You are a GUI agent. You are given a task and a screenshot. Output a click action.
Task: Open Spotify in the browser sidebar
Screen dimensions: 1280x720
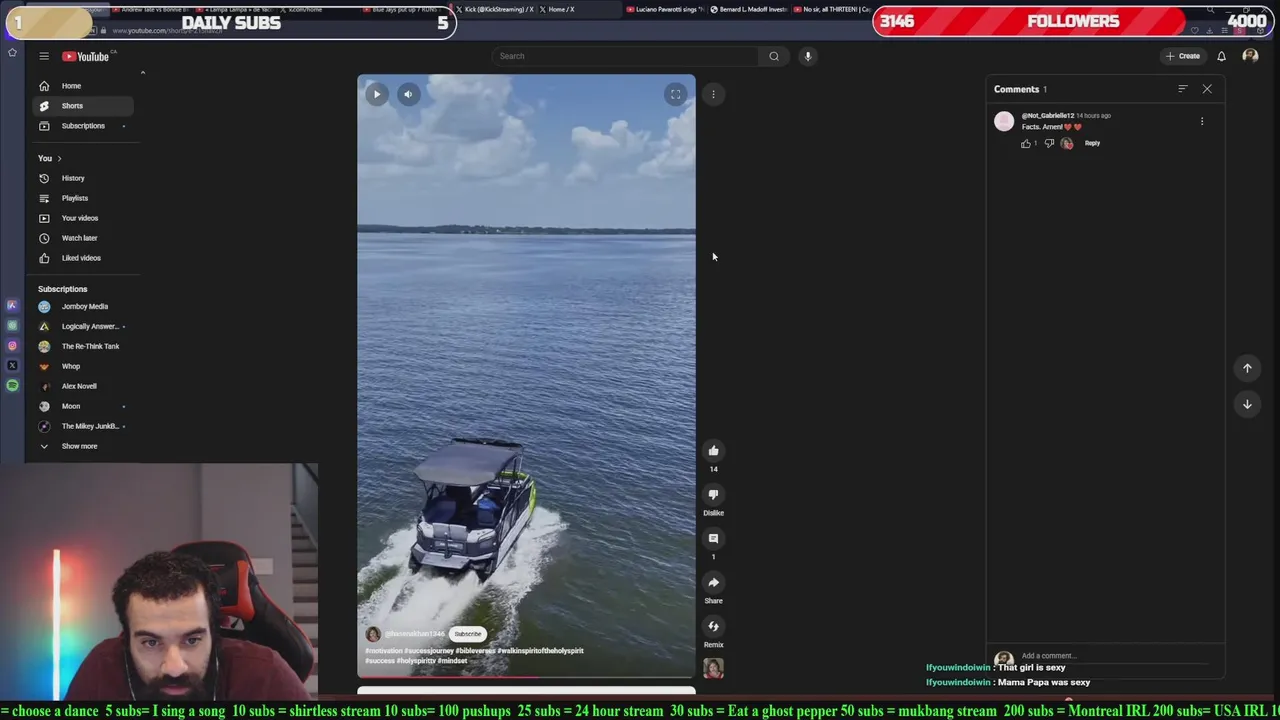pyautogui.click(x=12, y=386)
